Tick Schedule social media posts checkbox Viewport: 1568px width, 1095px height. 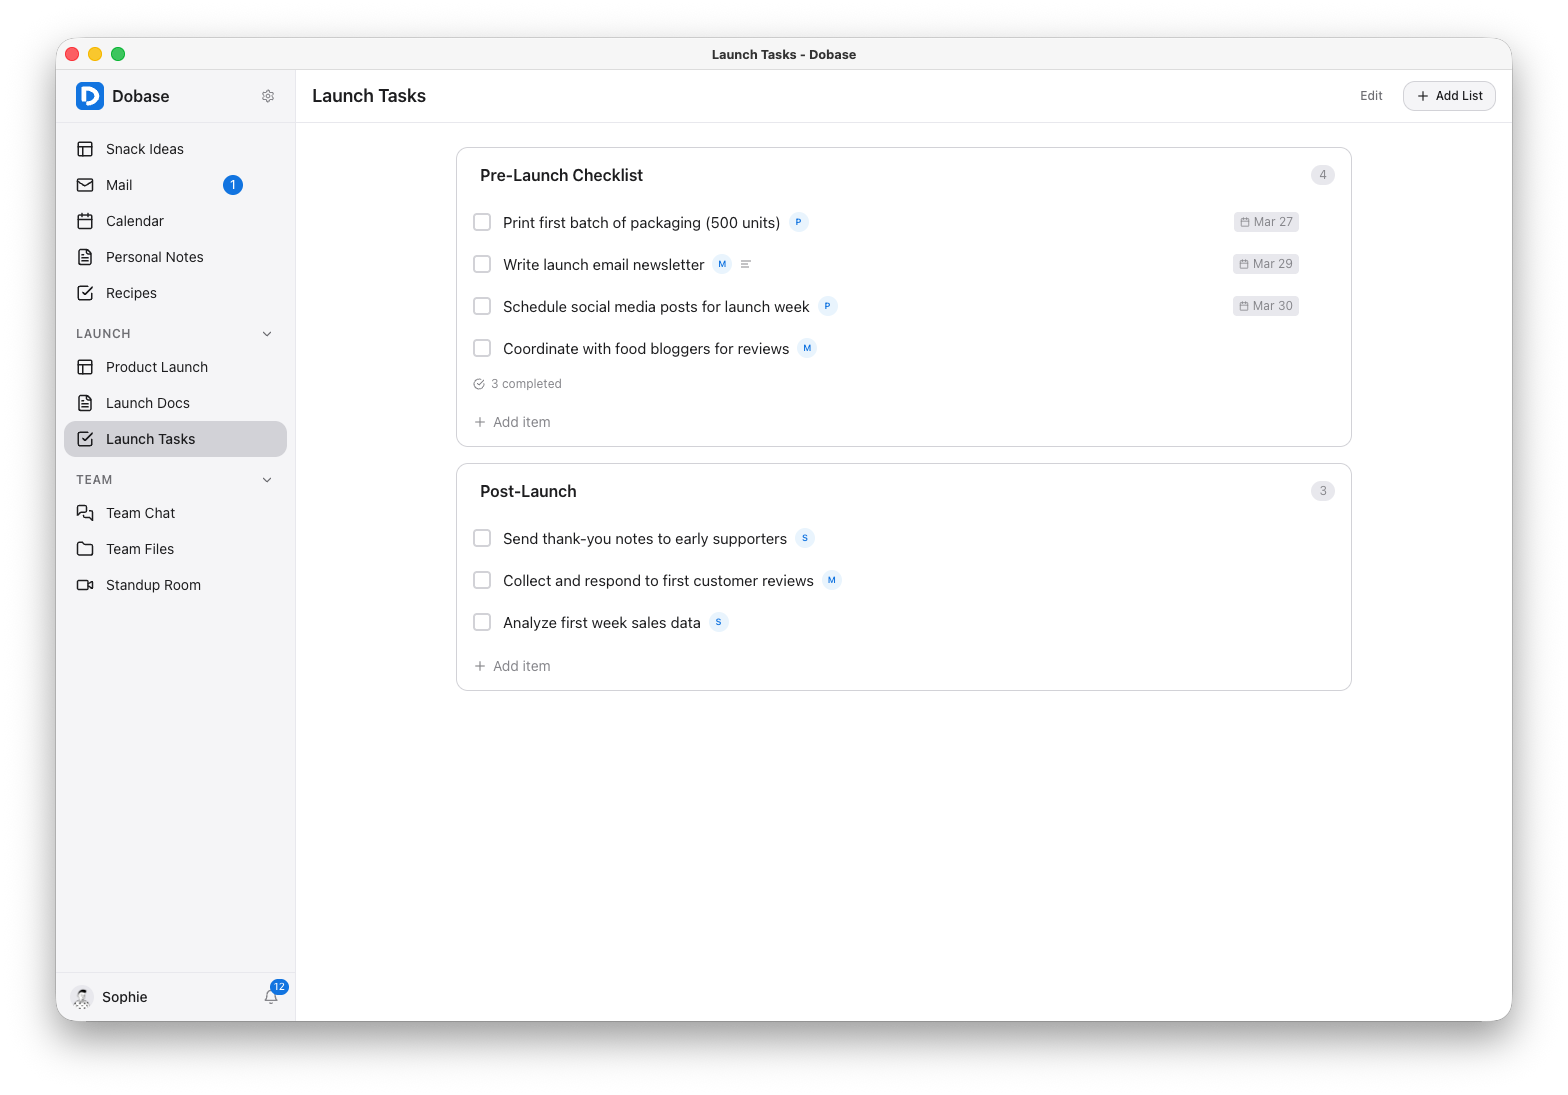click(x=482, y=306)
